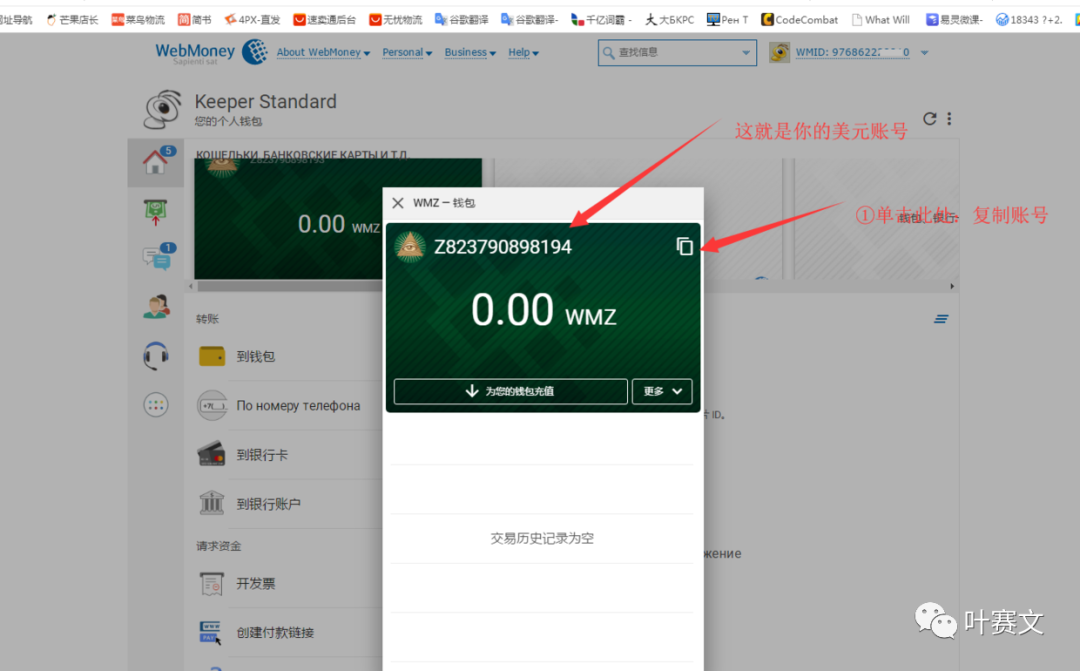Choose По номеру телефона transfer option
Viewport: 1080px width, 671px height.
tap(297, 406)
